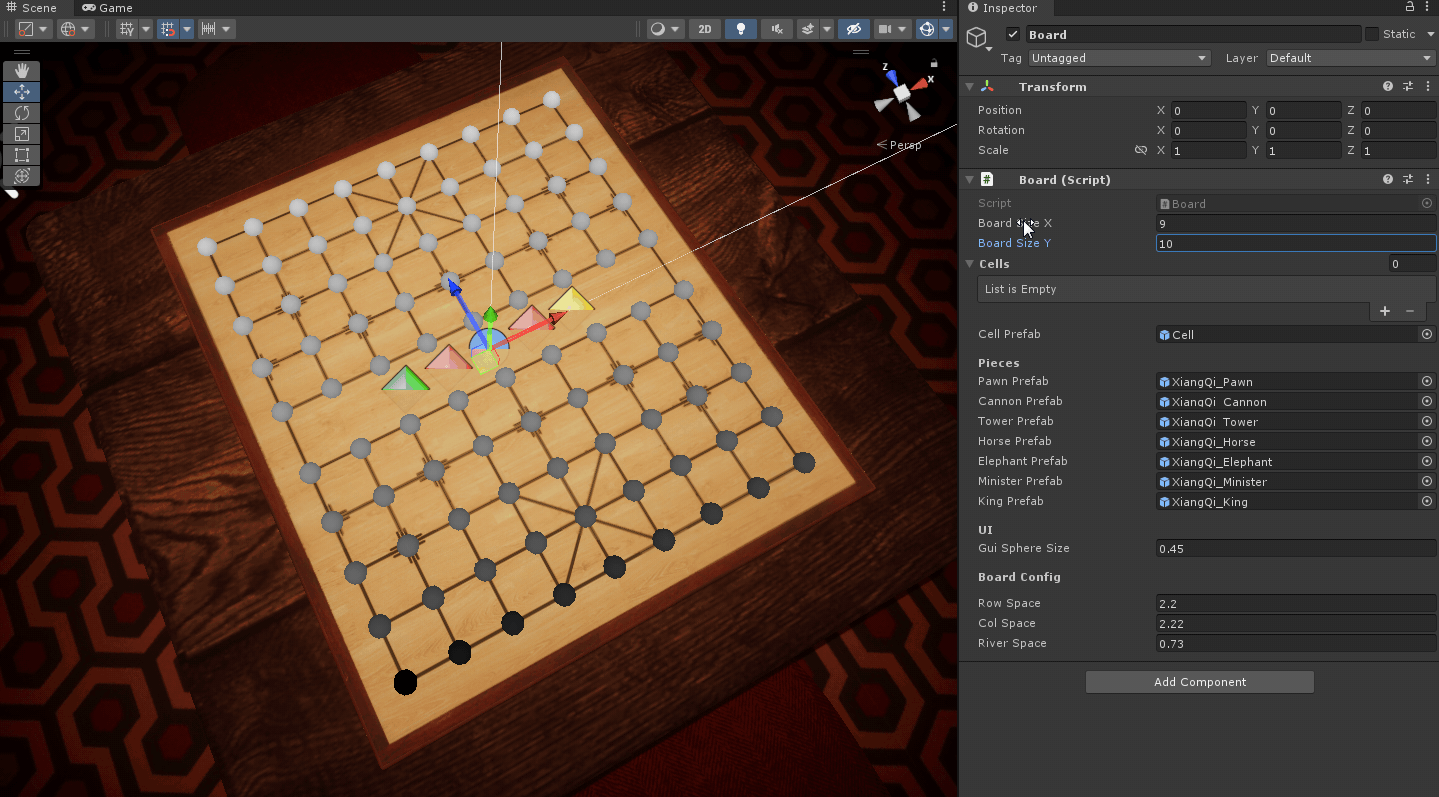This screenshot has height=797, width=1439.
Task: Click the help icon on the Transform component
Action: (x=1387, y=86)
